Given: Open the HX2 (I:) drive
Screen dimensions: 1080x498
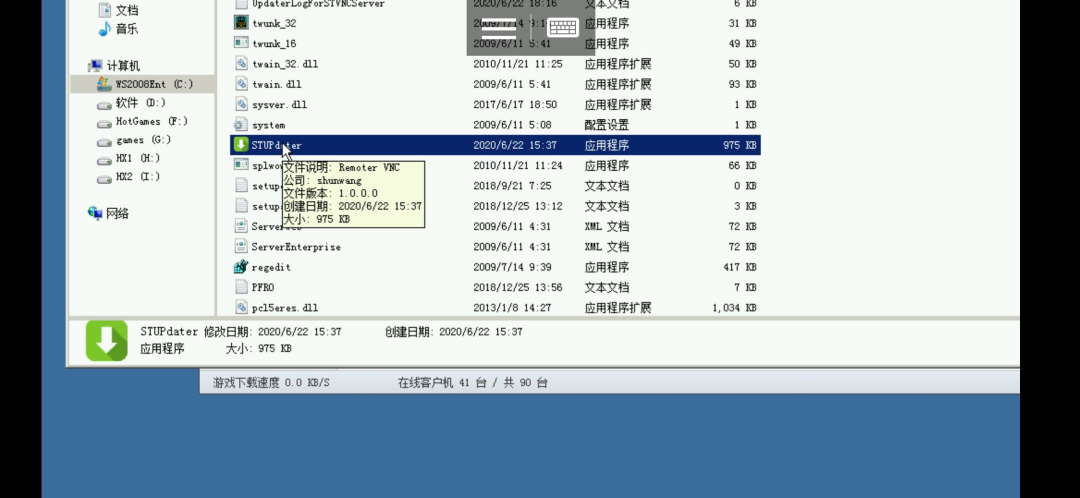Looking at the screenshot, I should click(138, 177).
